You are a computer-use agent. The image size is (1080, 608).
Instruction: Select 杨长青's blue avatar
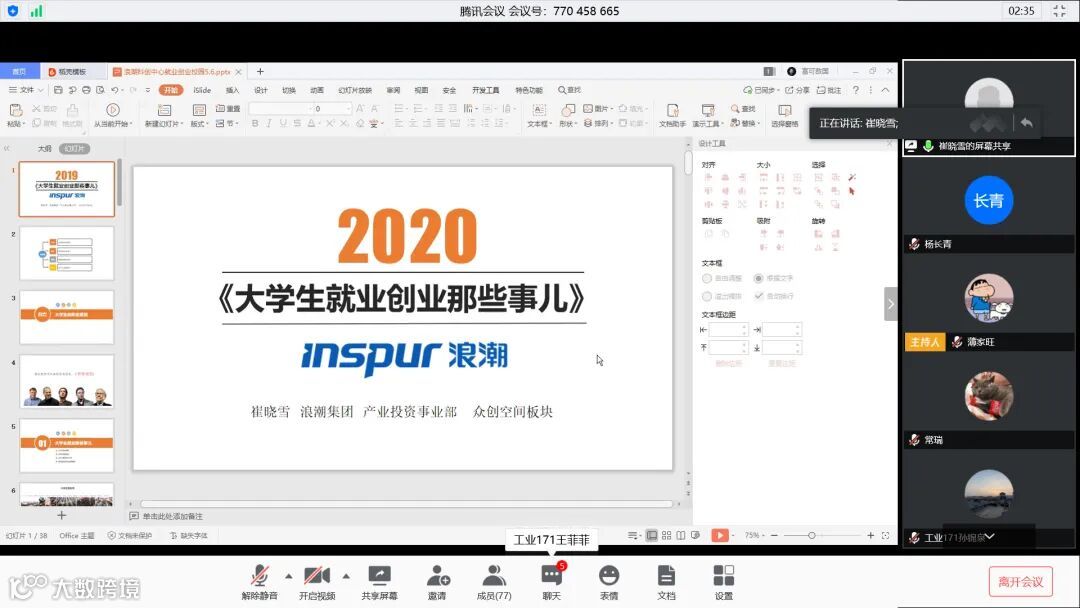pos(988,200)
